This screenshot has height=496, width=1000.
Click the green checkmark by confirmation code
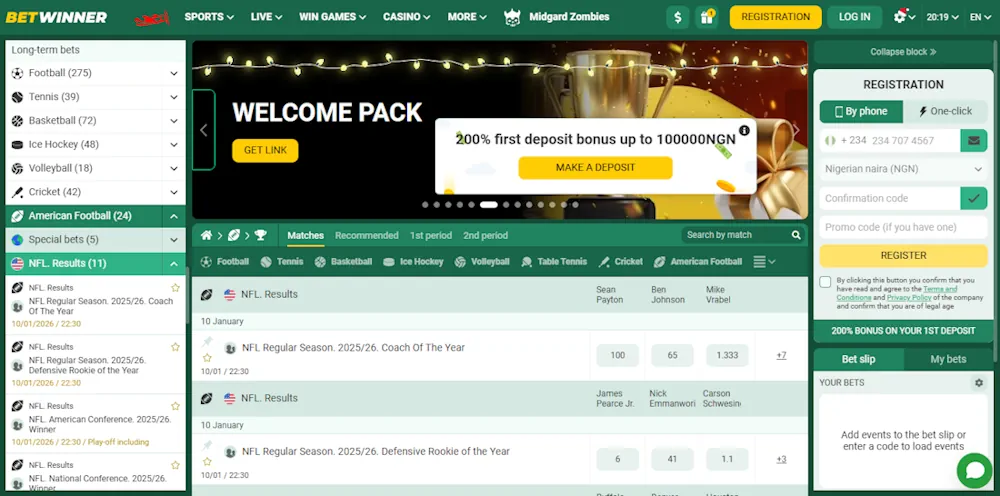click(x=973, y=198)
